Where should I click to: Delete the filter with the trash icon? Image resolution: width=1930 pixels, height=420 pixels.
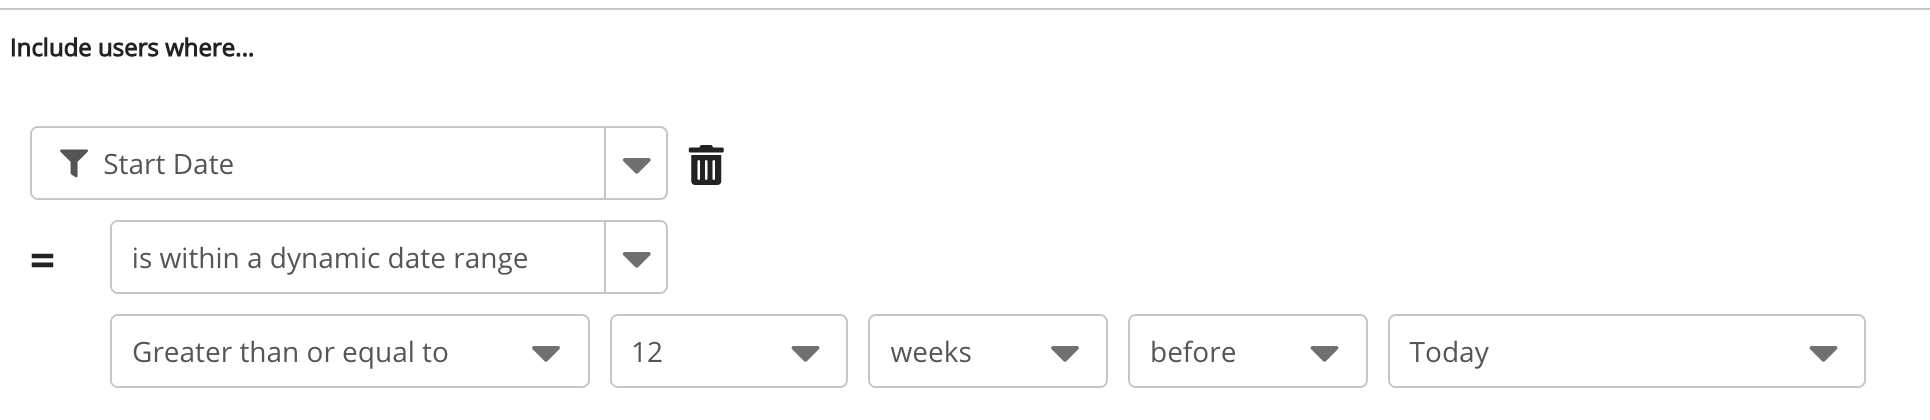tap(706, 165)
